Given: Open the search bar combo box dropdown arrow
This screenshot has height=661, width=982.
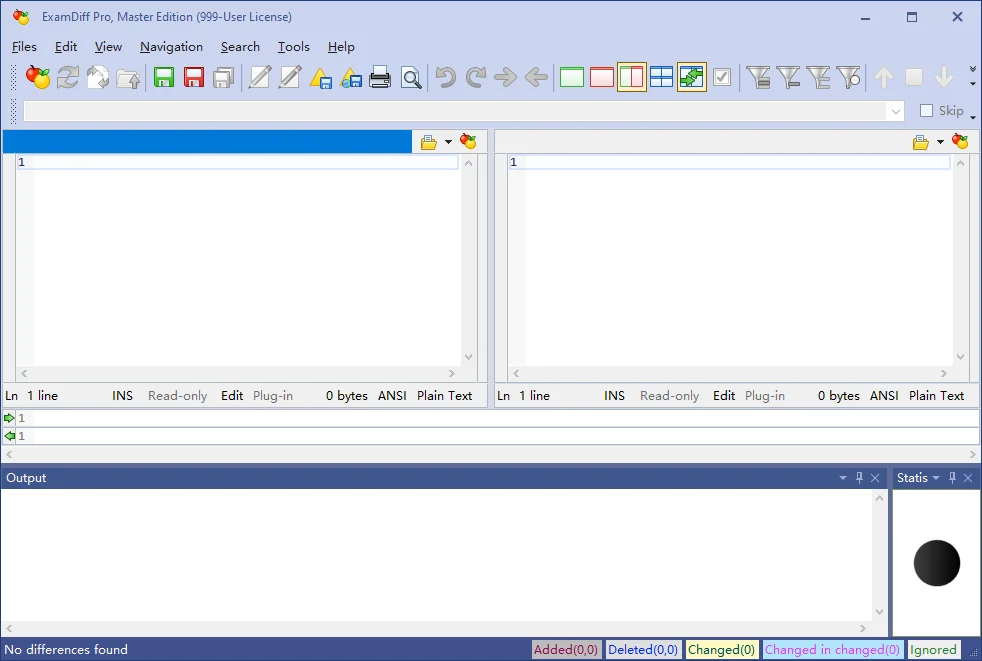Looking at the screenshot, I should [896, 112].
